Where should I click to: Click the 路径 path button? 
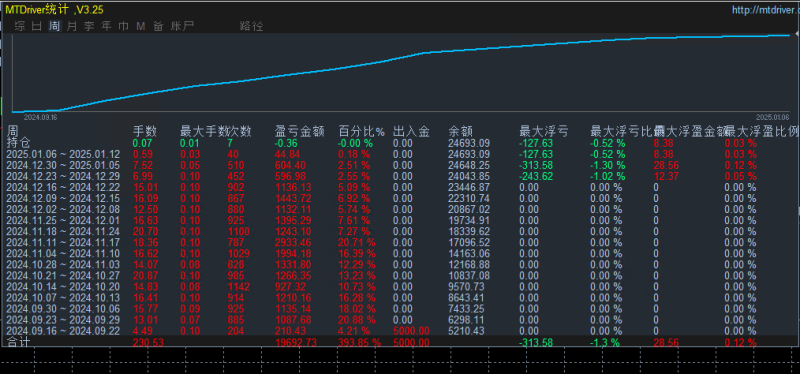click(x=252, y=26)
